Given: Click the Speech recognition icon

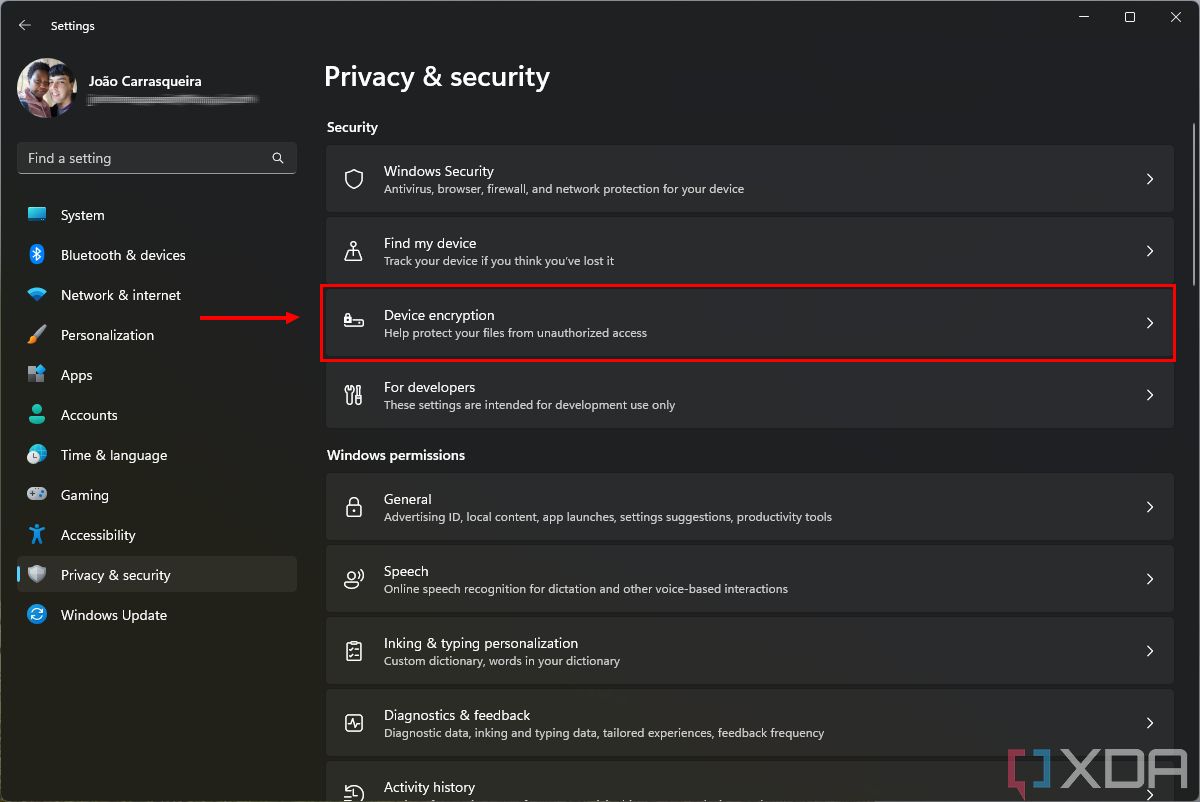Looking at the screenshot, I should coord(353,579).
